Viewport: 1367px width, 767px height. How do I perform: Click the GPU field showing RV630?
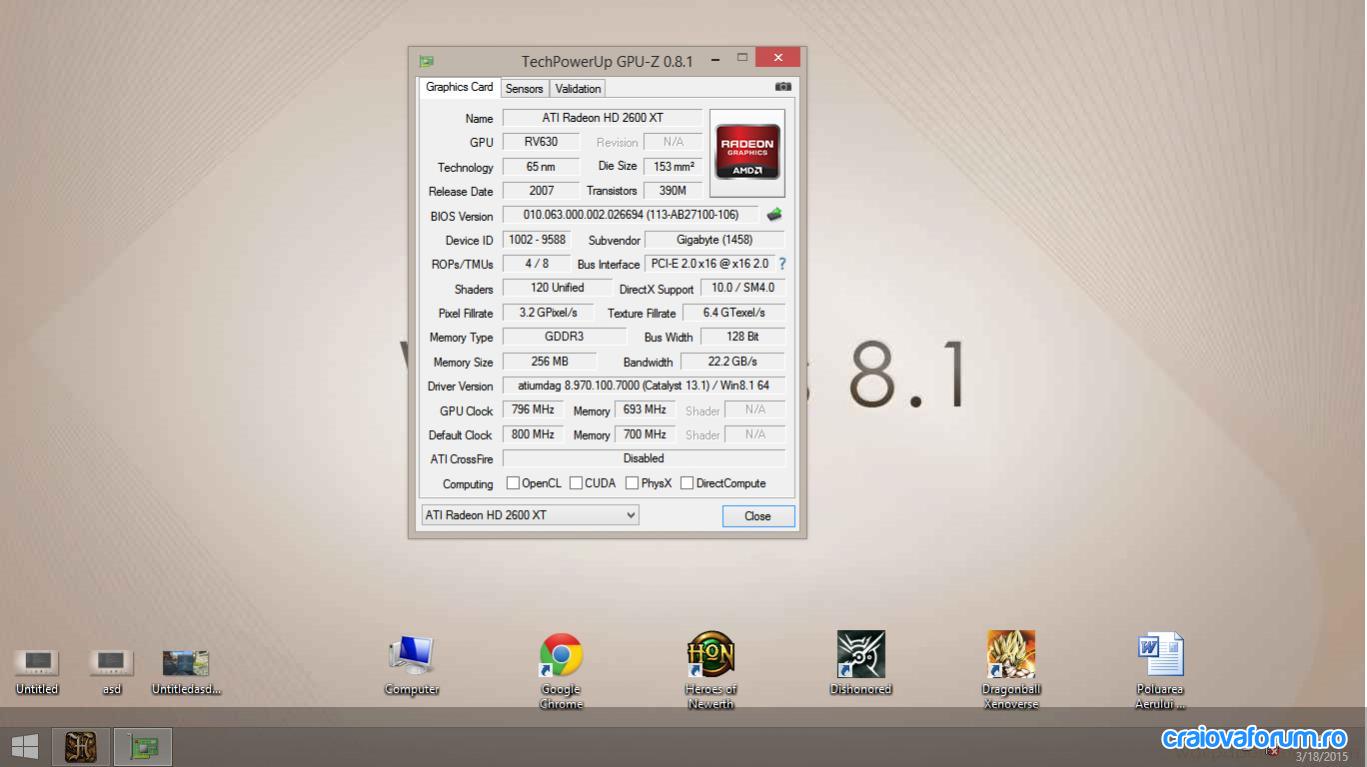pyautogui.click(x=541, y=142)
